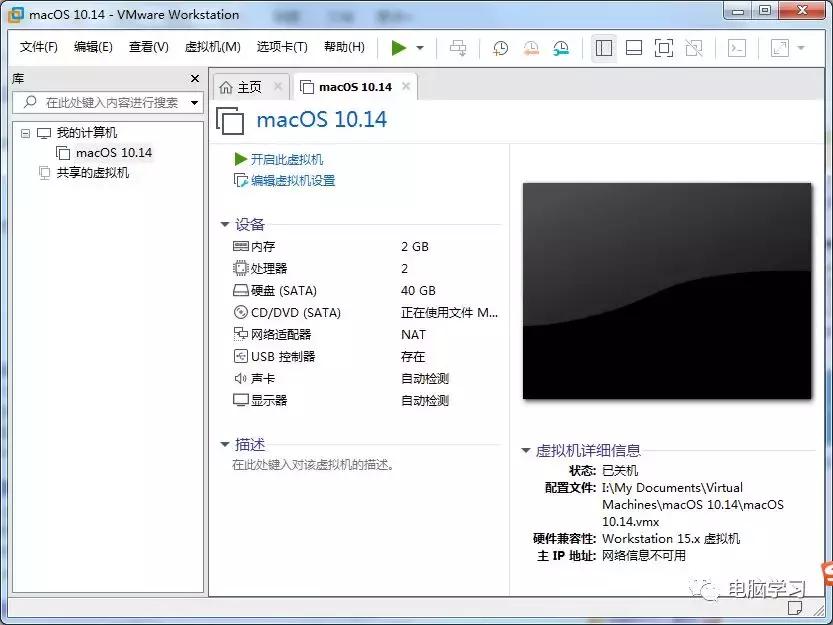Click the take snapshot clock icon
This screenshot has width=833, height=625.
coord(500,48)
